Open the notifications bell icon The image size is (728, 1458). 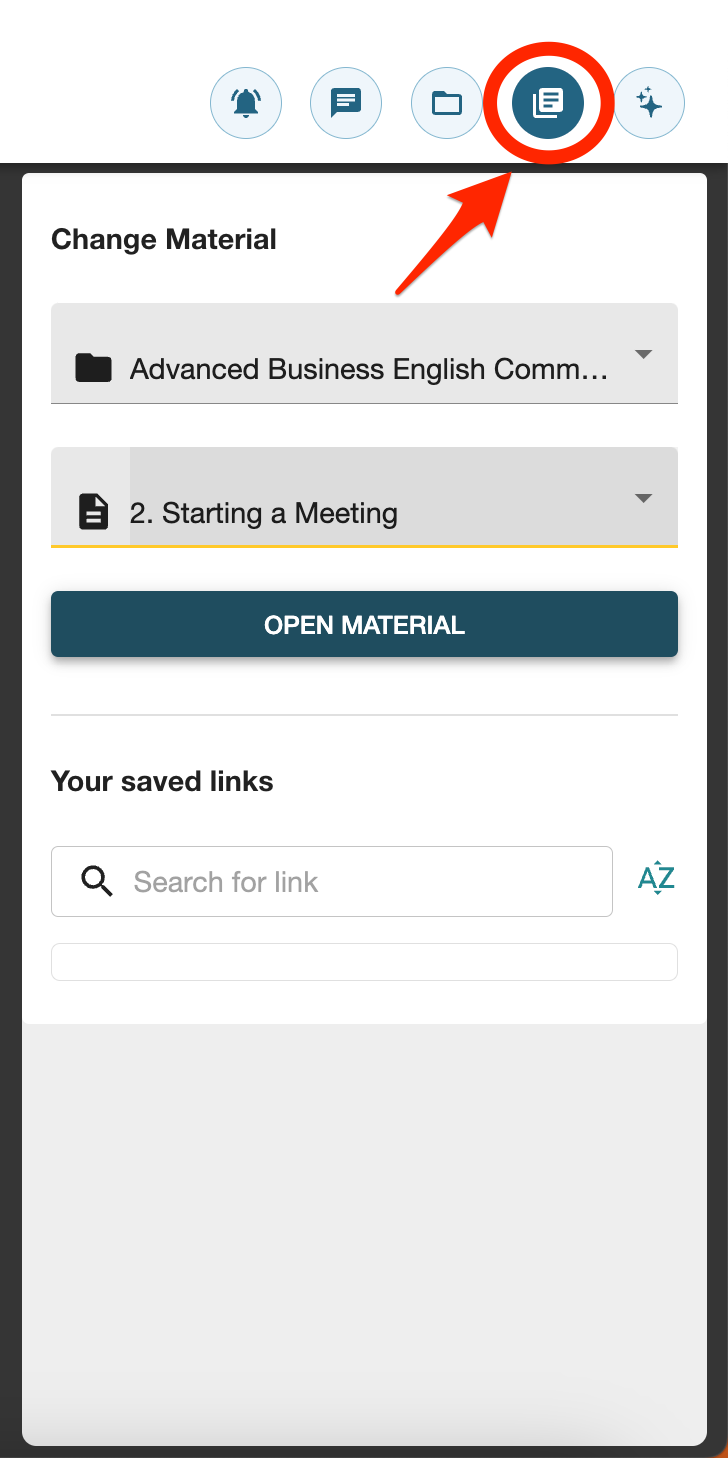[246, 102]
